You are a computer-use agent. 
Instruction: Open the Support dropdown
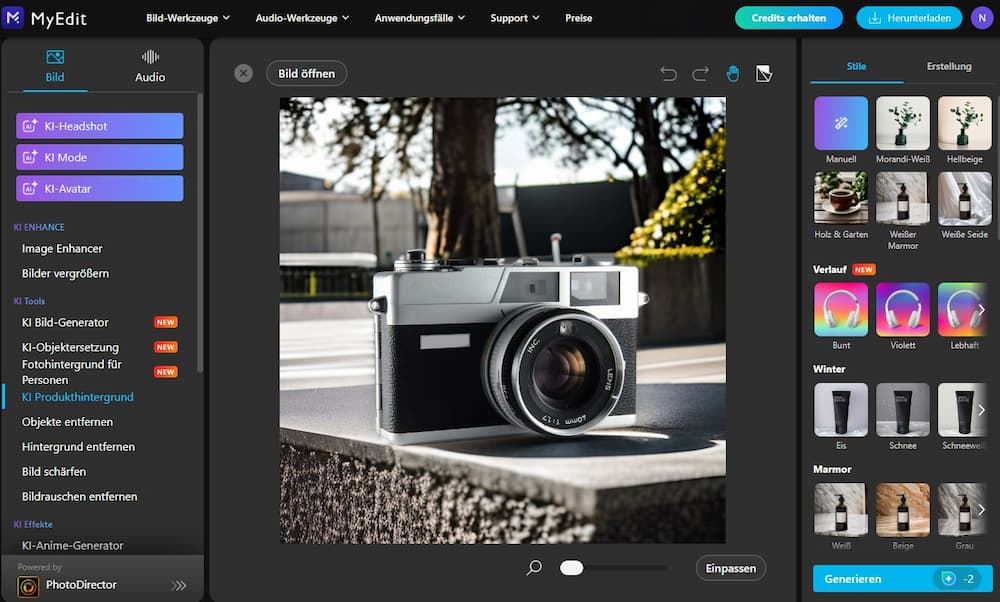pyautogui.click(x=515, y=18)
